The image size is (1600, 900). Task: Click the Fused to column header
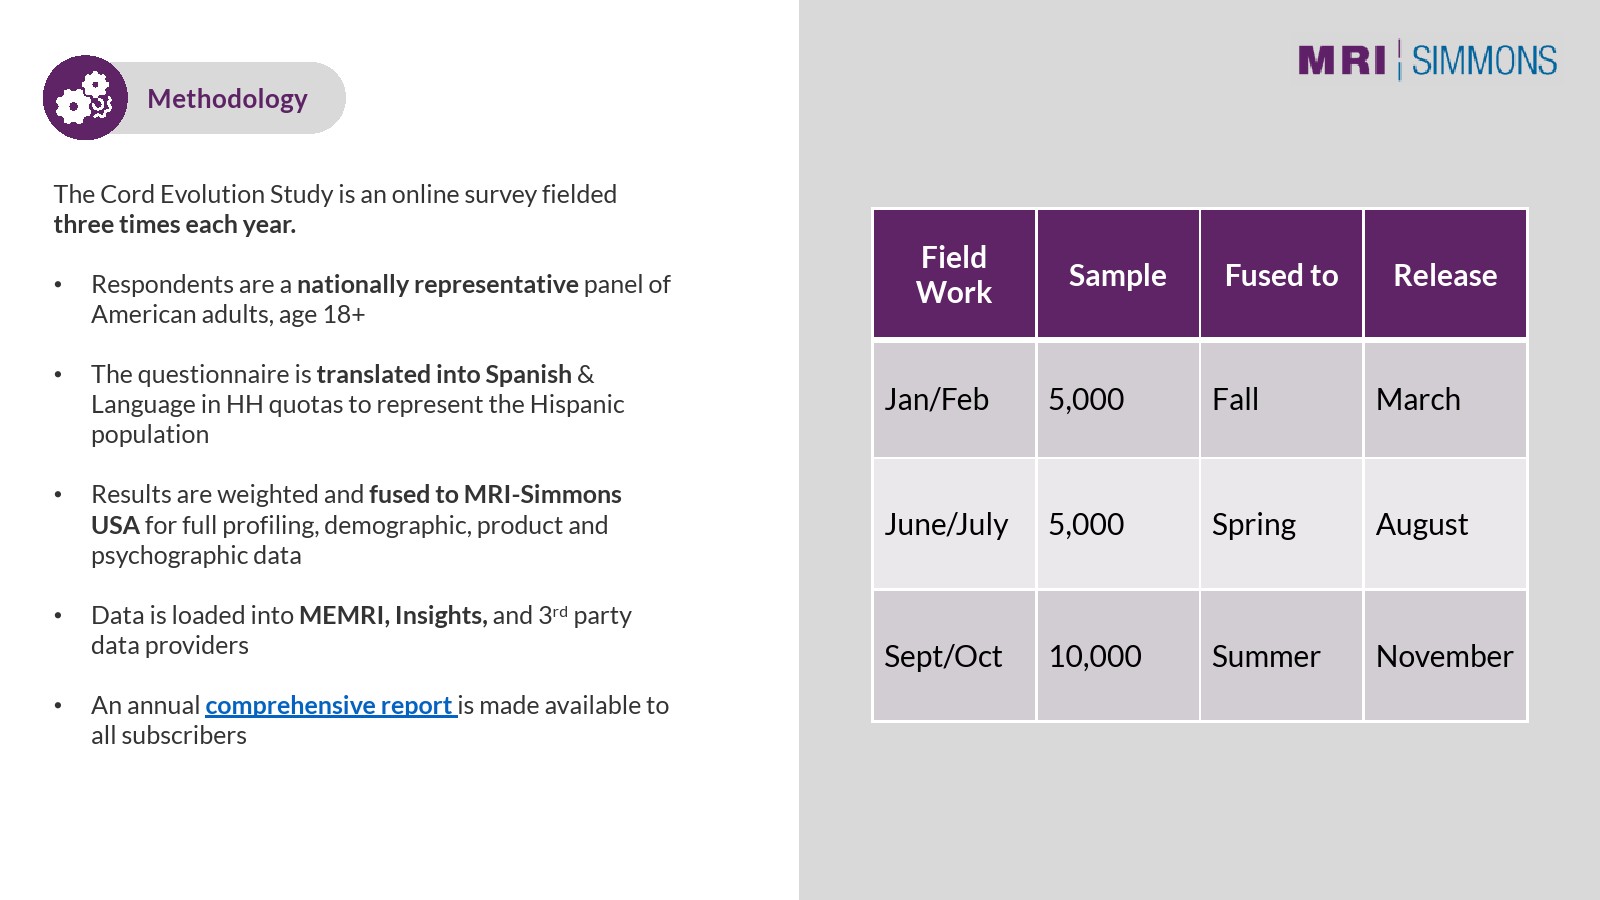1281,275
